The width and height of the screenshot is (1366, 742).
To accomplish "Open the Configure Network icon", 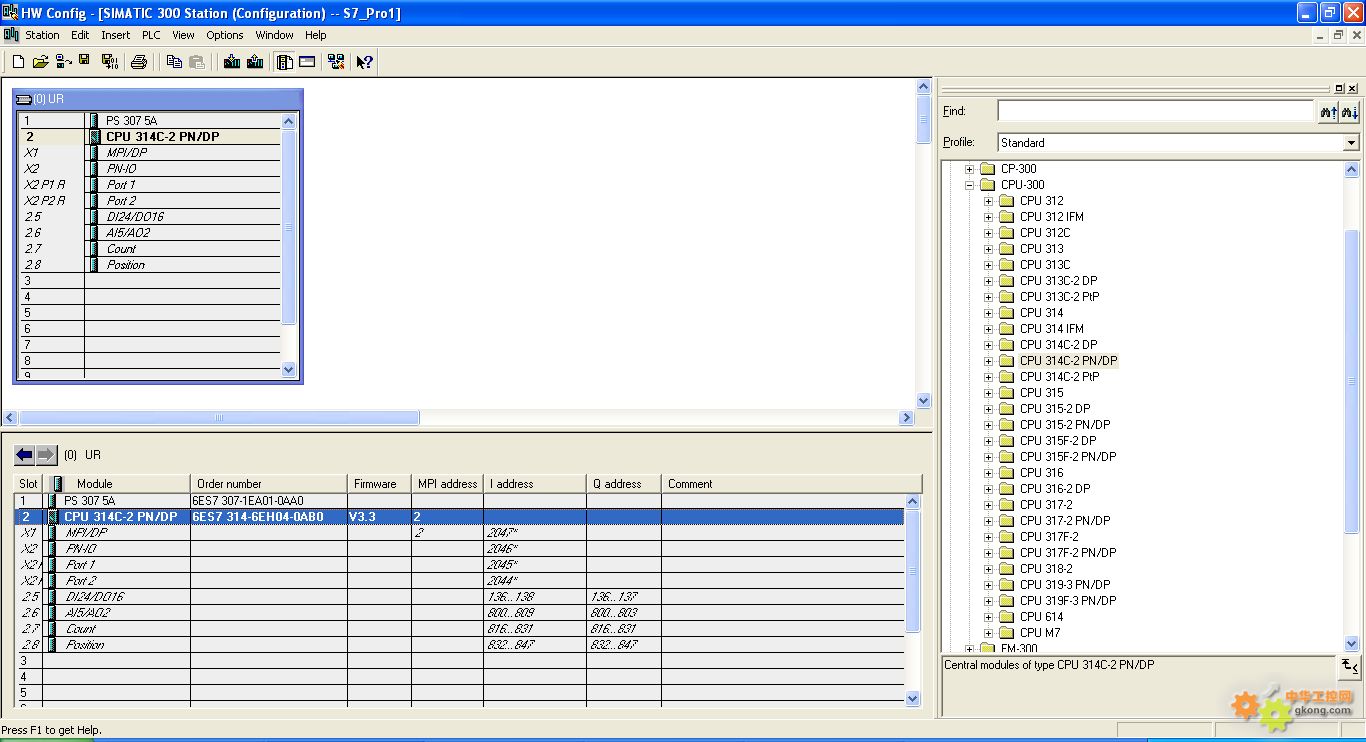I will pos(336,62).
